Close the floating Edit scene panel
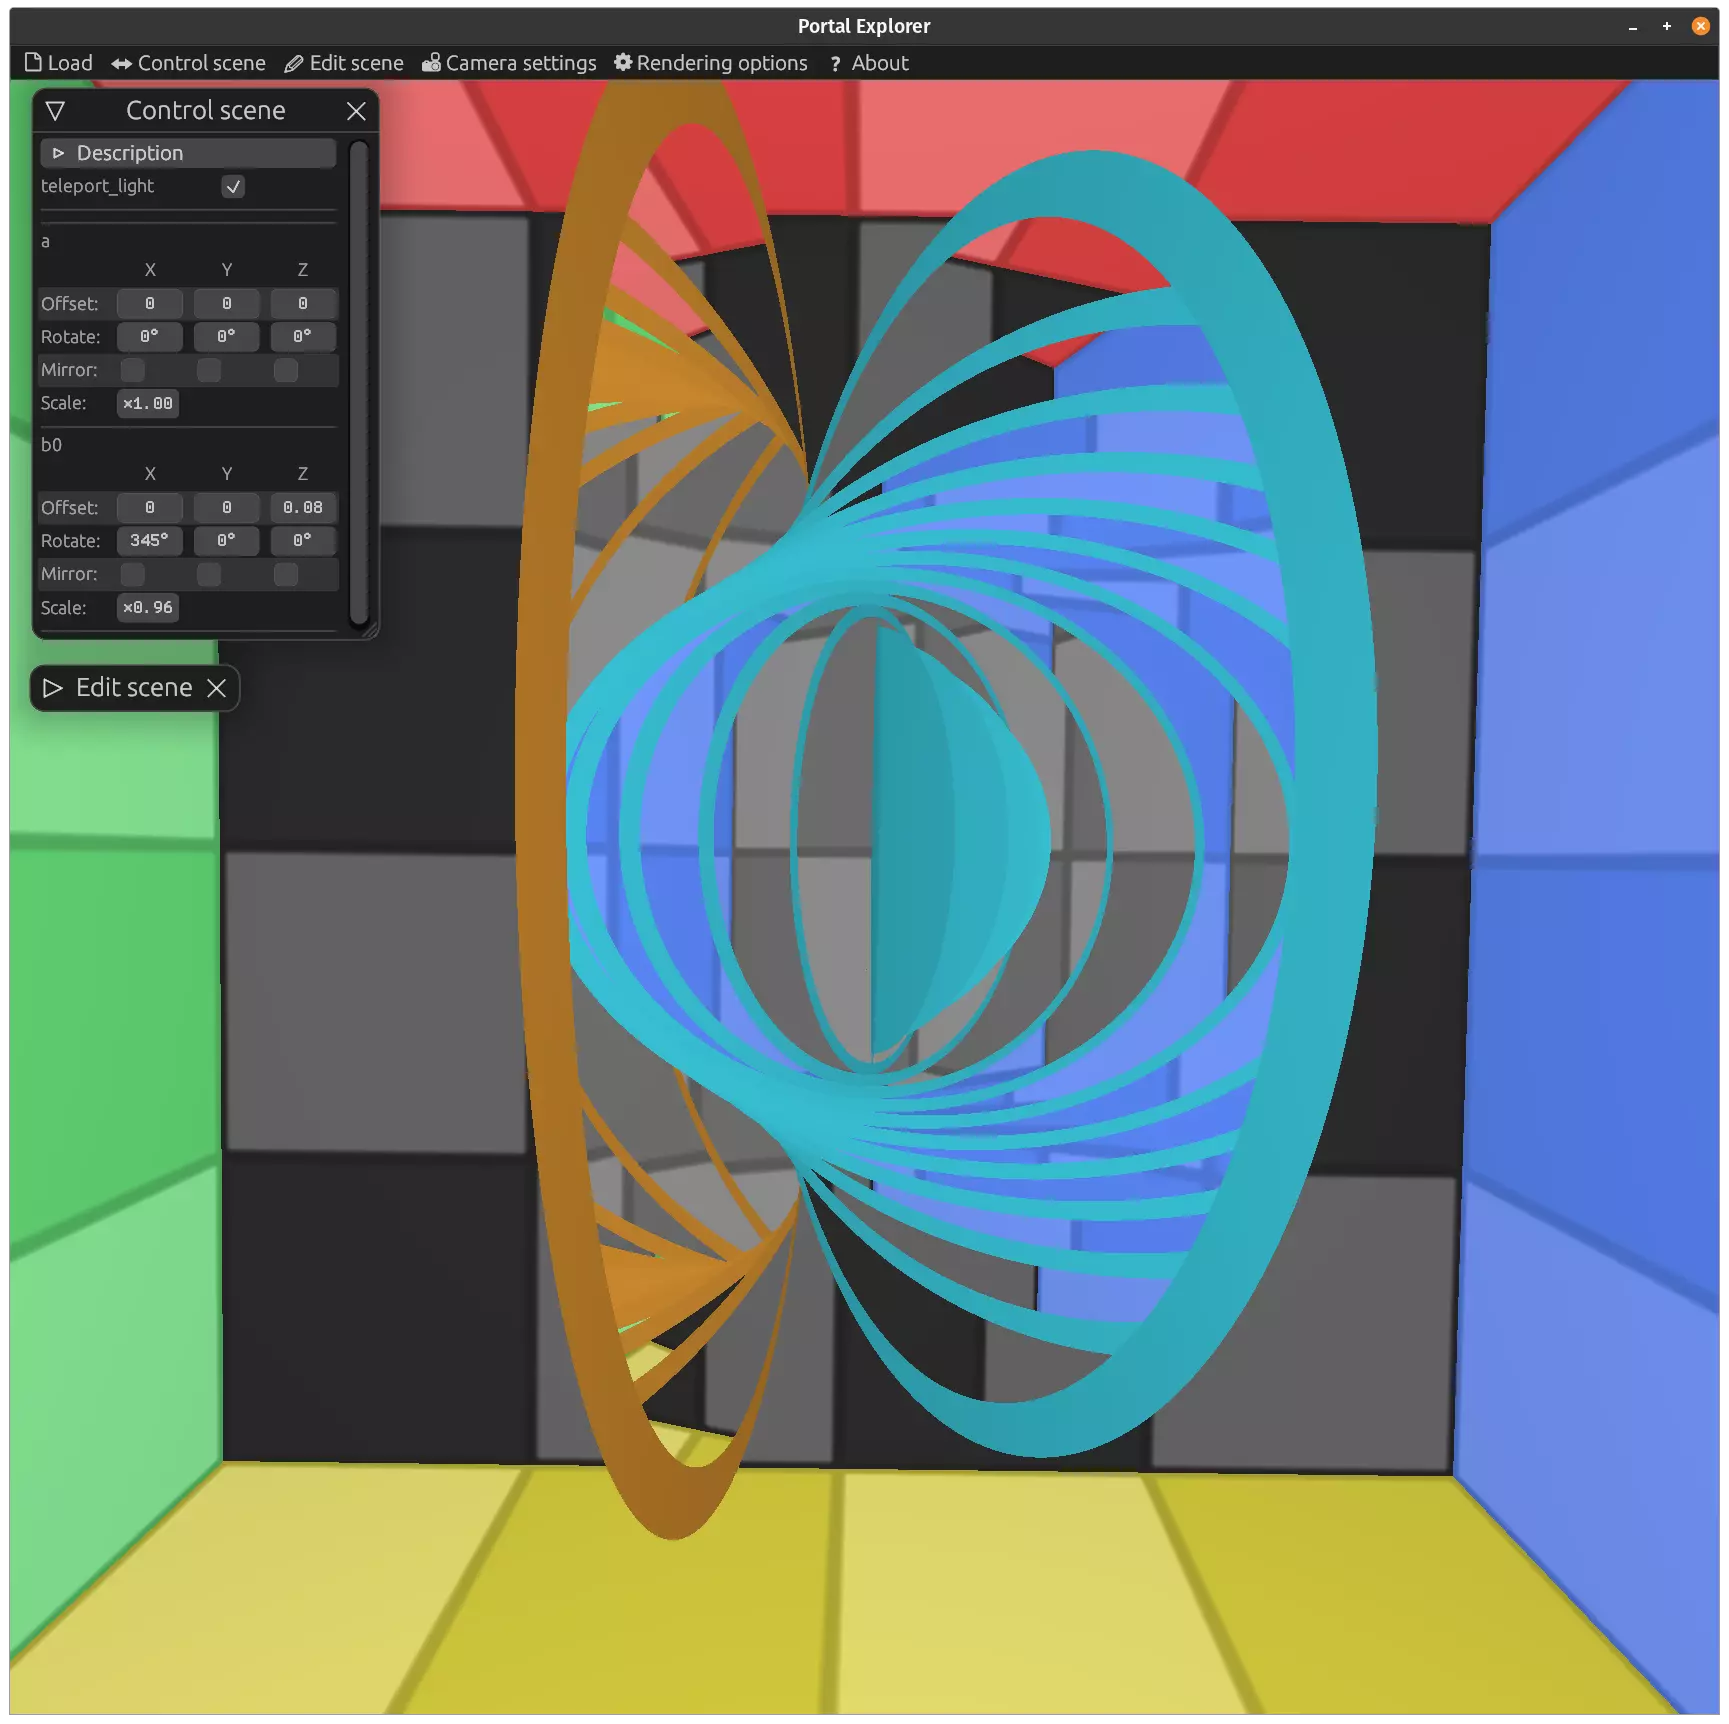This screenshot has height=1724, width=1729. pyautogui.click(x=216, y=688)
